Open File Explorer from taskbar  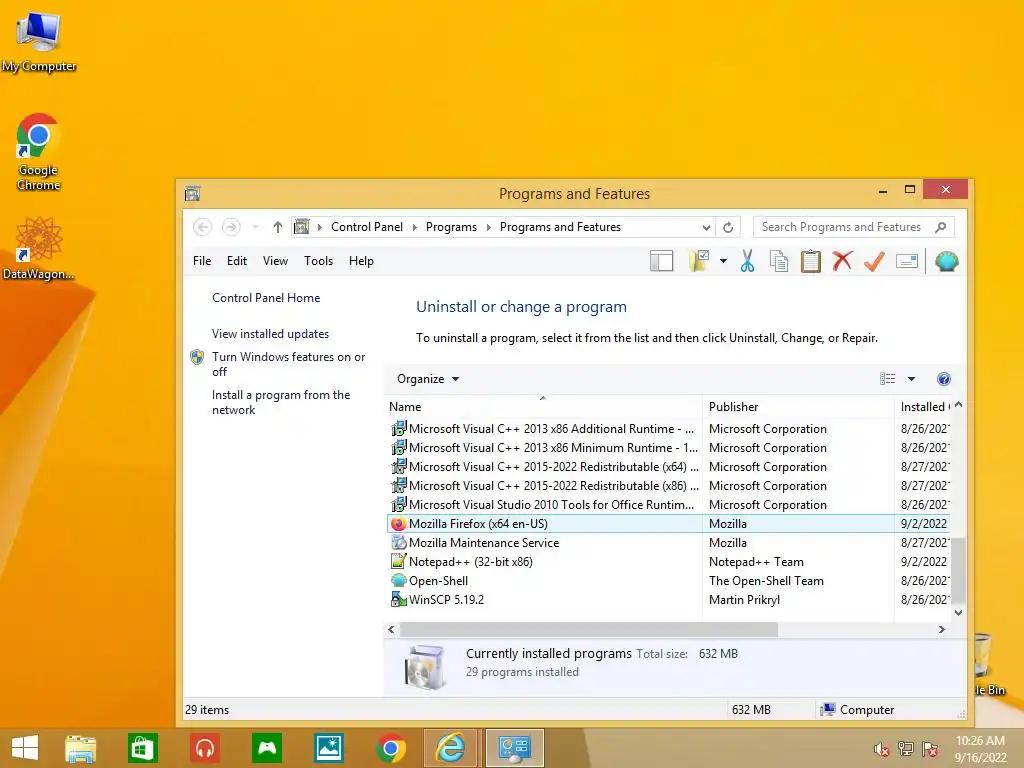click(x=80, y=748)
